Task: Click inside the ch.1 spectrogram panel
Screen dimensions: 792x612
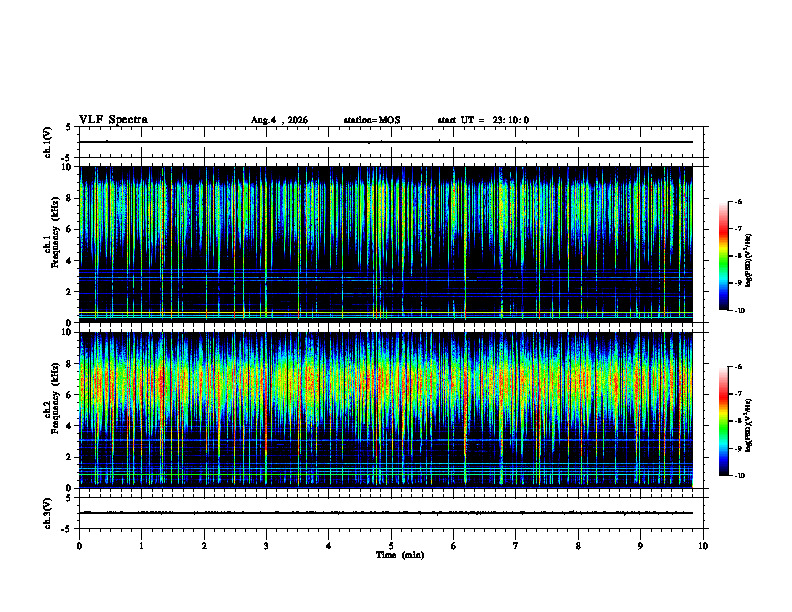Action: pos(386,244)
